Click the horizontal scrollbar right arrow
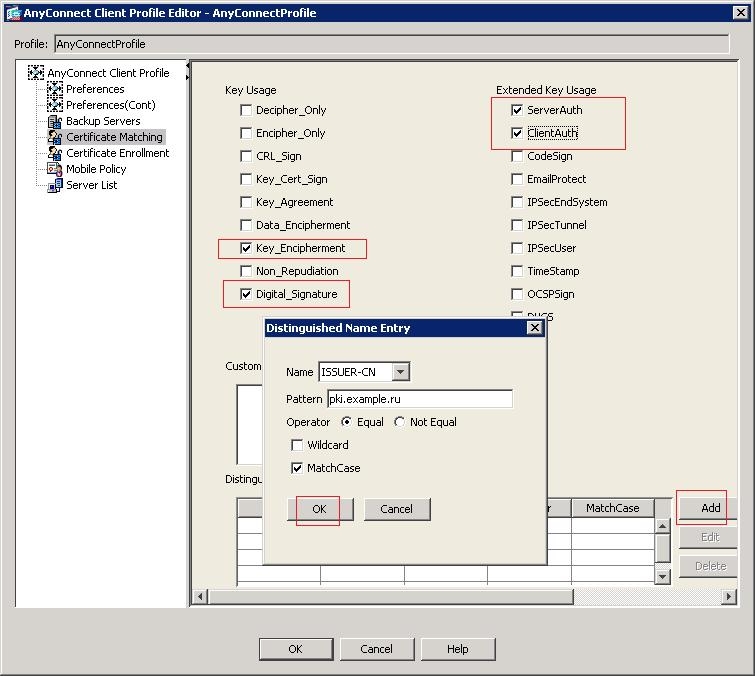755x676 pixels. click(x=729, y=597)
